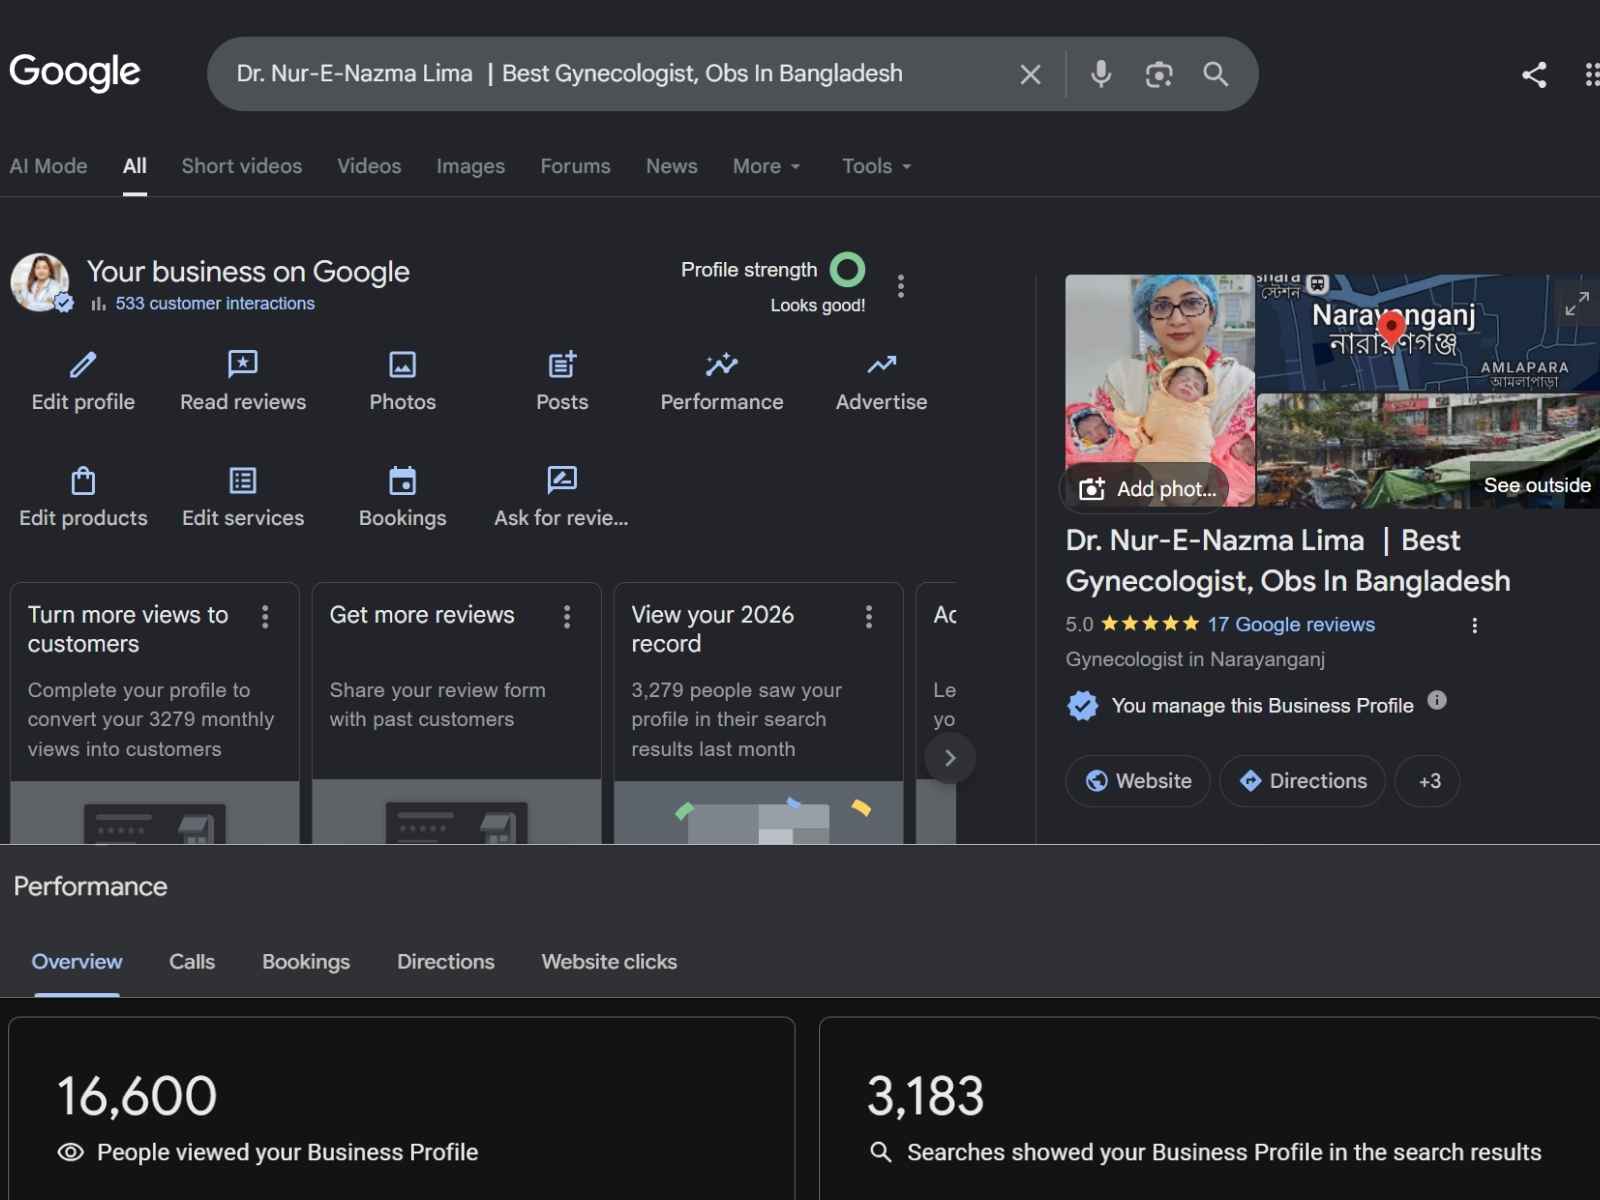
Task: Switch to AI Mode tab
Action: coord(48,166)
